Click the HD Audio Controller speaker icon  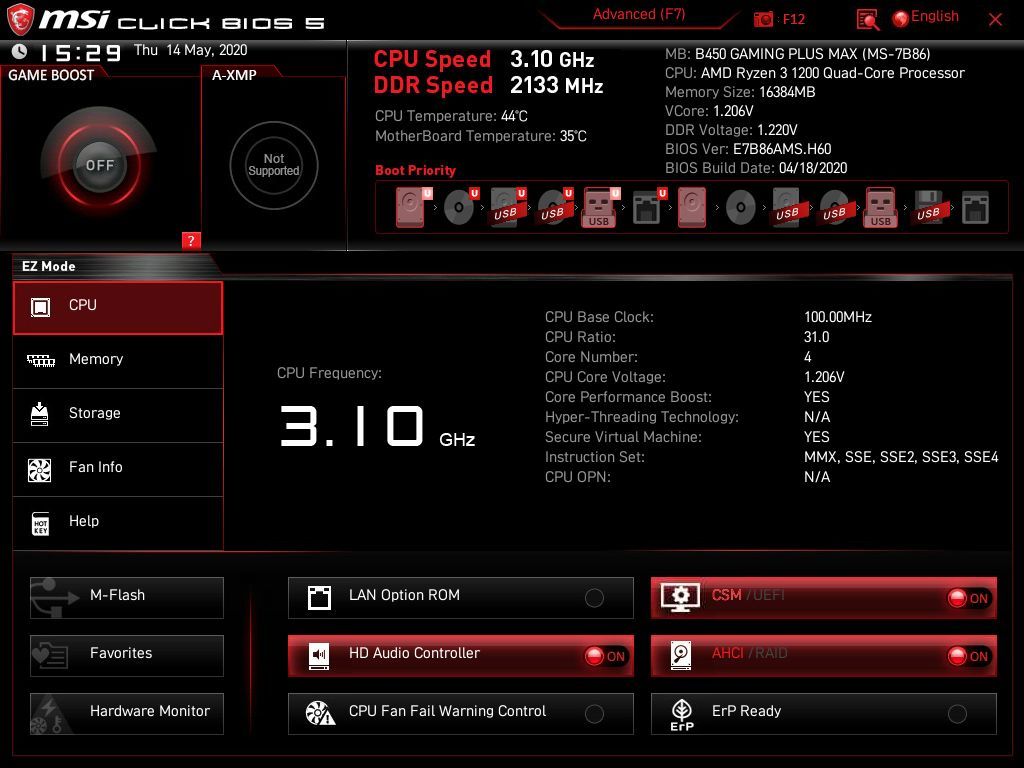(319, 656)
